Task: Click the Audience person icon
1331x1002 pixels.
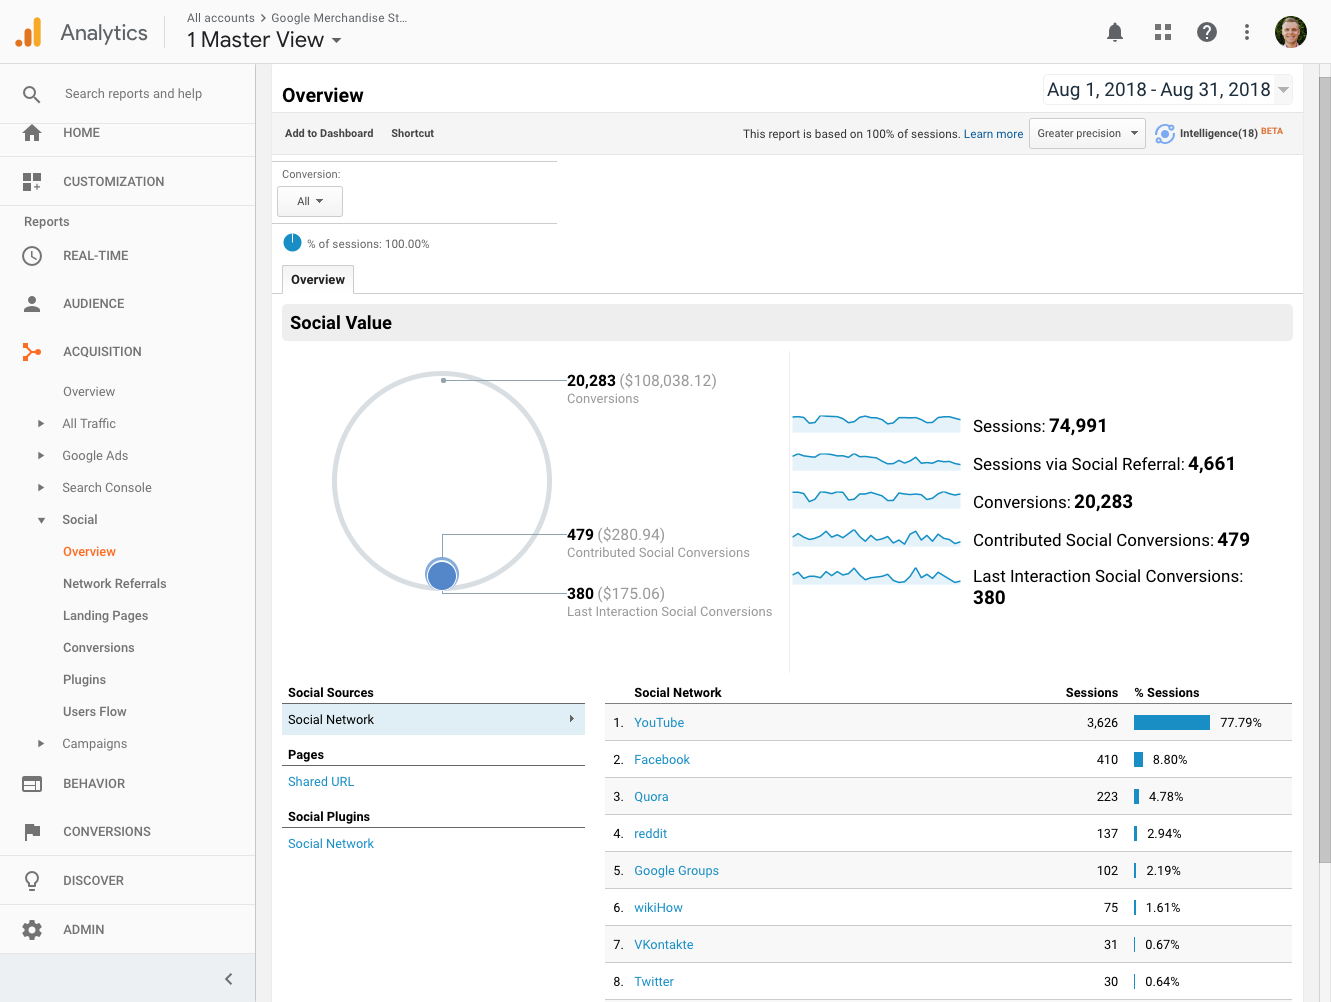Action: (x=32, y=304)
